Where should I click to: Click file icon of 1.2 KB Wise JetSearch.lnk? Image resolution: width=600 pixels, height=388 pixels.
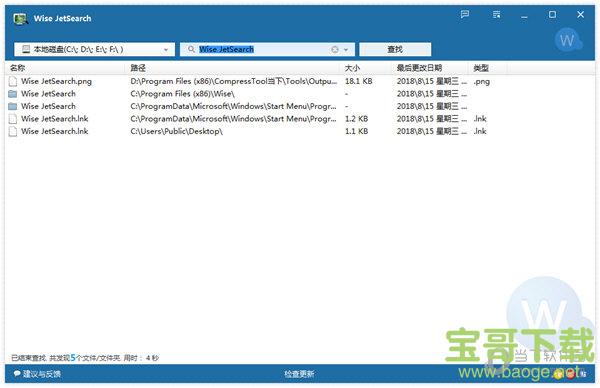[13, 119]
